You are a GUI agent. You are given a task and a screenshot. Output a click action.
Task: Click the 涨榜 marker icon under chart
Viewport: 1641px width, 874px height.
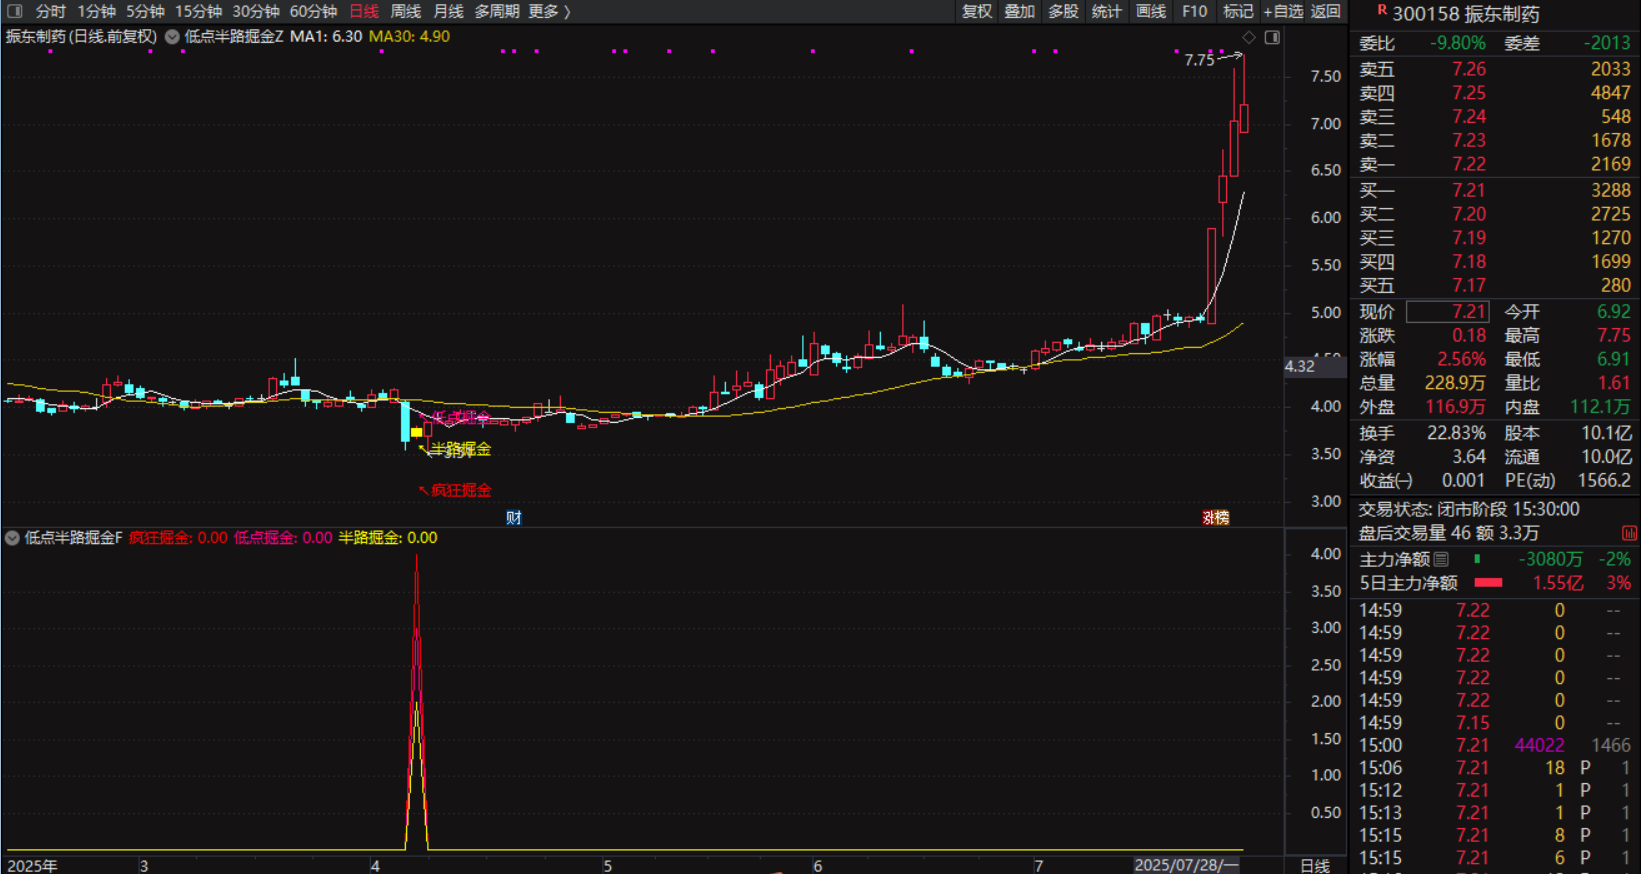[x=1216, y=517]
